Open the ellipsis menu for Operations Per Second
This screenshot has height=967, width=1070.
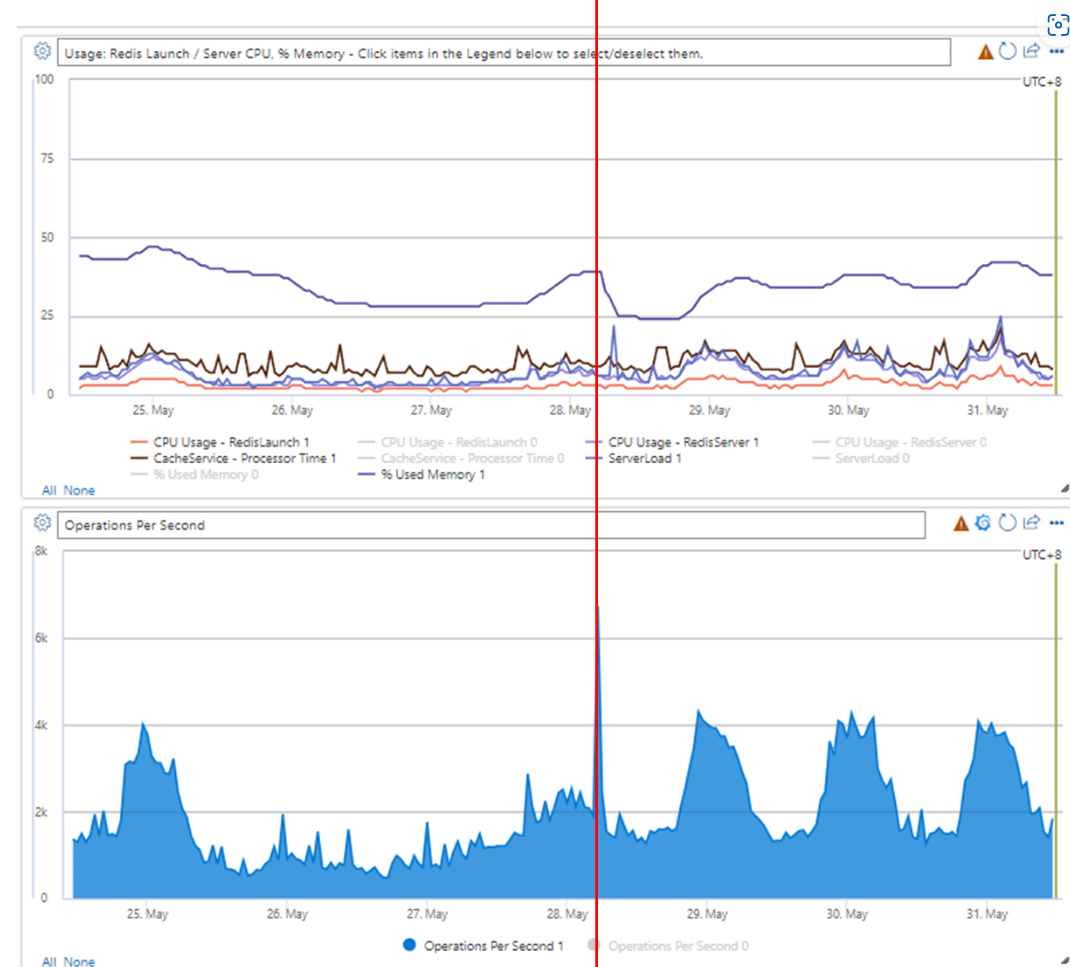1056,521
